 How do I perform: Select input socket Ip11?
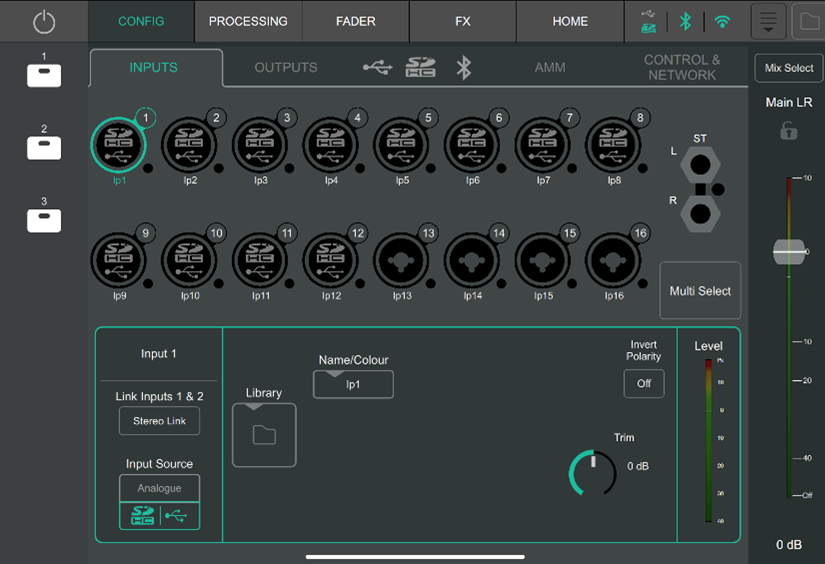260,260
